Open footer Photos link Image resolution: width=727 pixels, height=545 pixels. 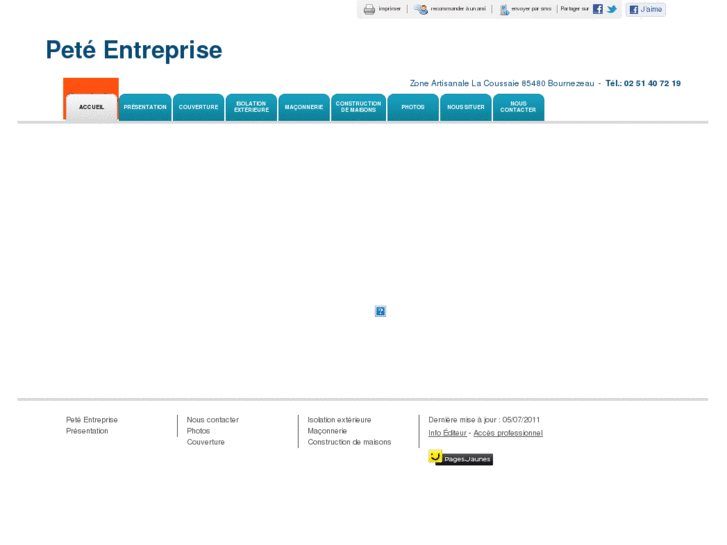coord(198,431)
